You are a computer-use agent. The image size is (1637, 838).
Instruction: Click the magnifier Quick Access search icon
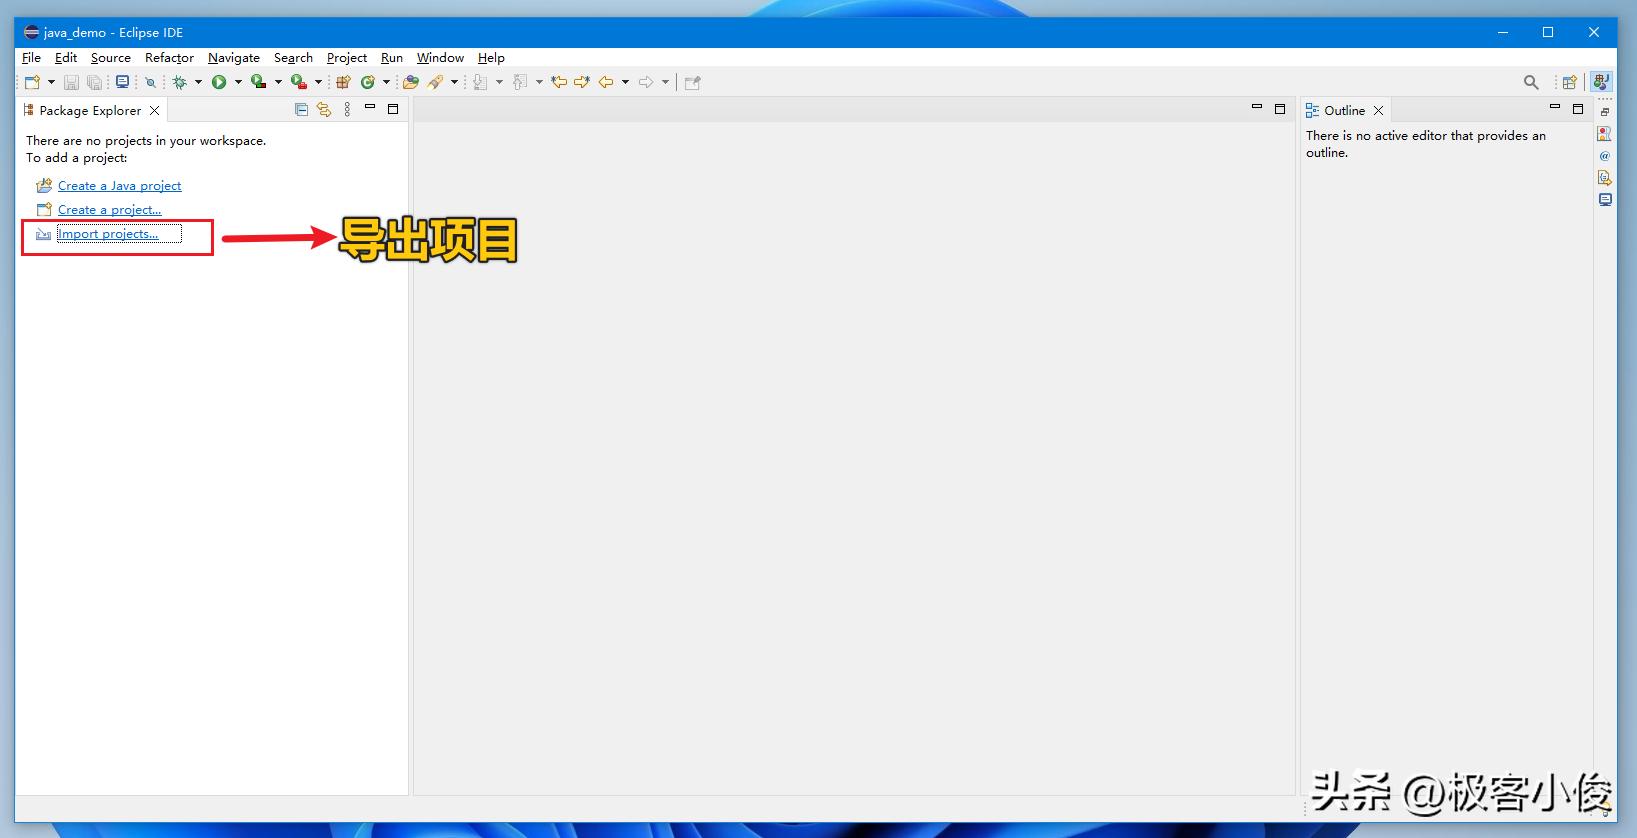tap(1531, 82)
